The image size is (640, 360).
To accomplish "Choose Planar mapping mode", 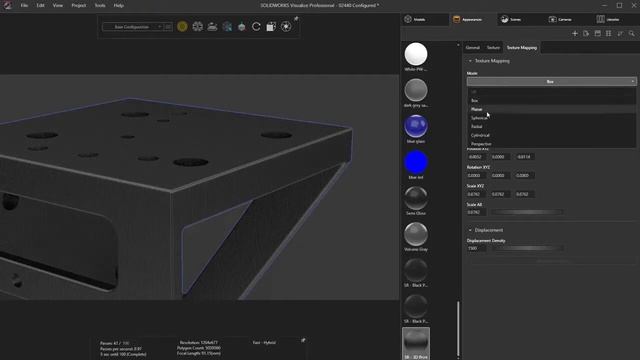I will (x=551, y=109).
